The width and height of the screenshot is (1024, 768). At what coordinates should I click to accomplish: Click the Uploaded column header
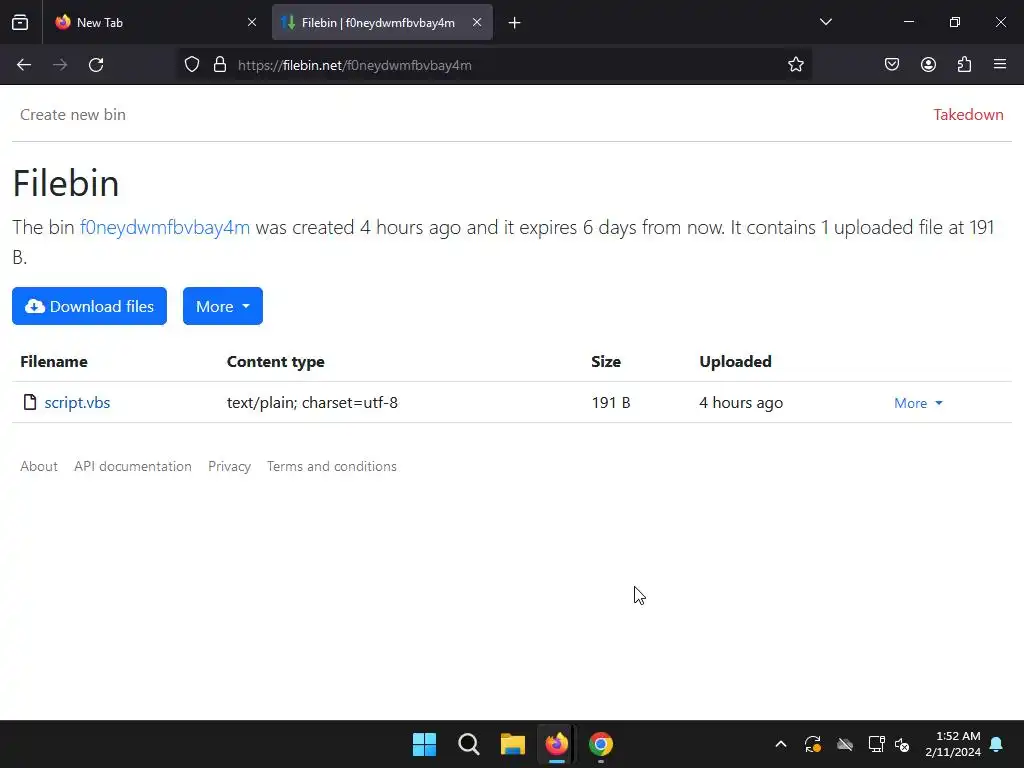[735, 362]
